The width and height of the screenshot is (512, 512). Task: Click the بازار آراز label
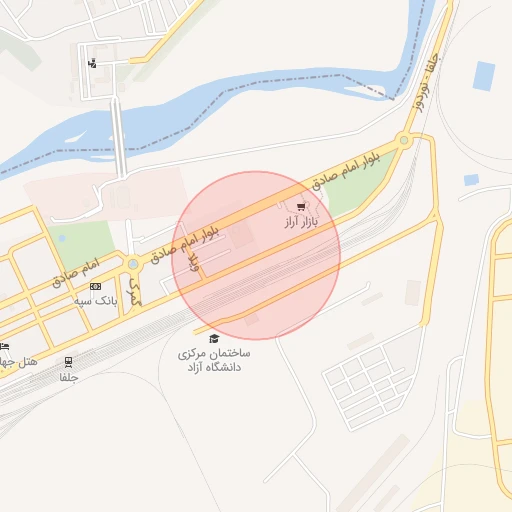301,222
